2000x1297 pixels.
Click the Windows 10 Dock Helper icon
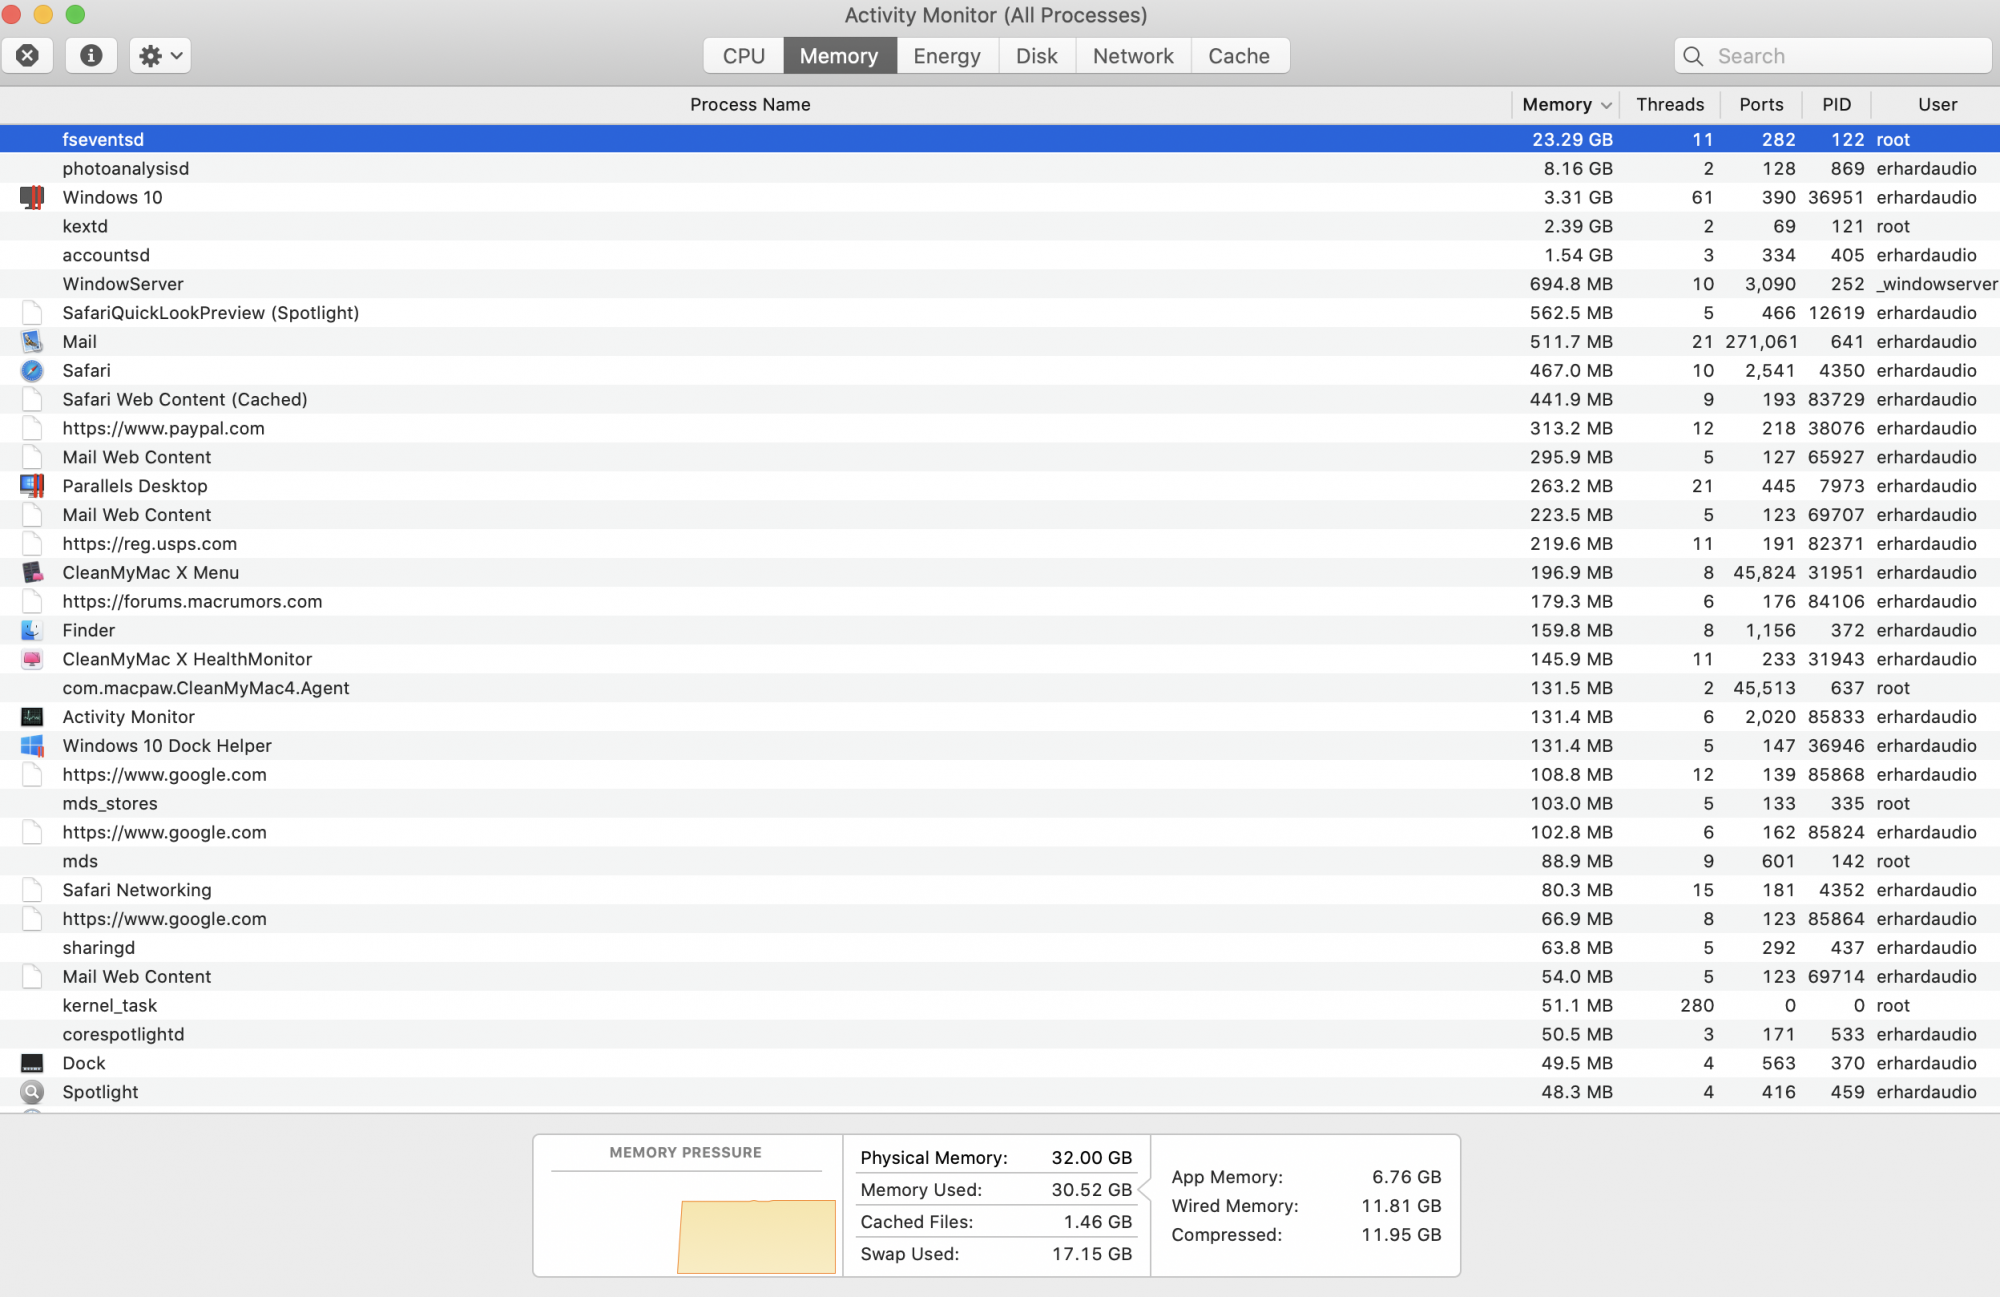coord(32,746)
